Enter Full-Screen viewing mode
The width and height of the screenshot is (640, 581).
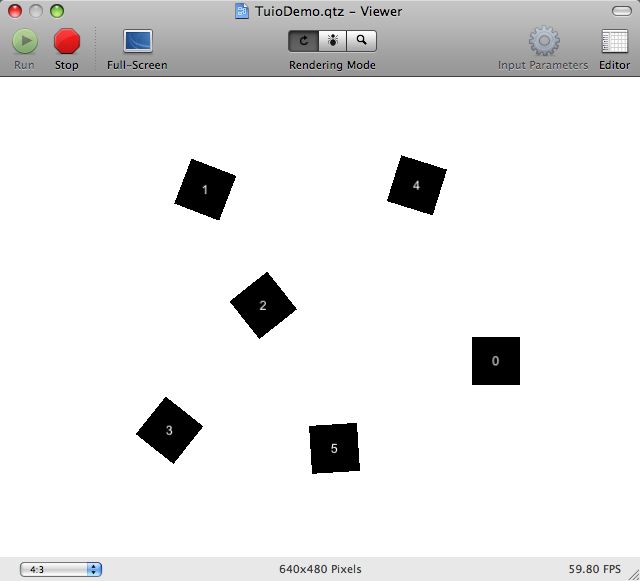[x=137, y=42]
